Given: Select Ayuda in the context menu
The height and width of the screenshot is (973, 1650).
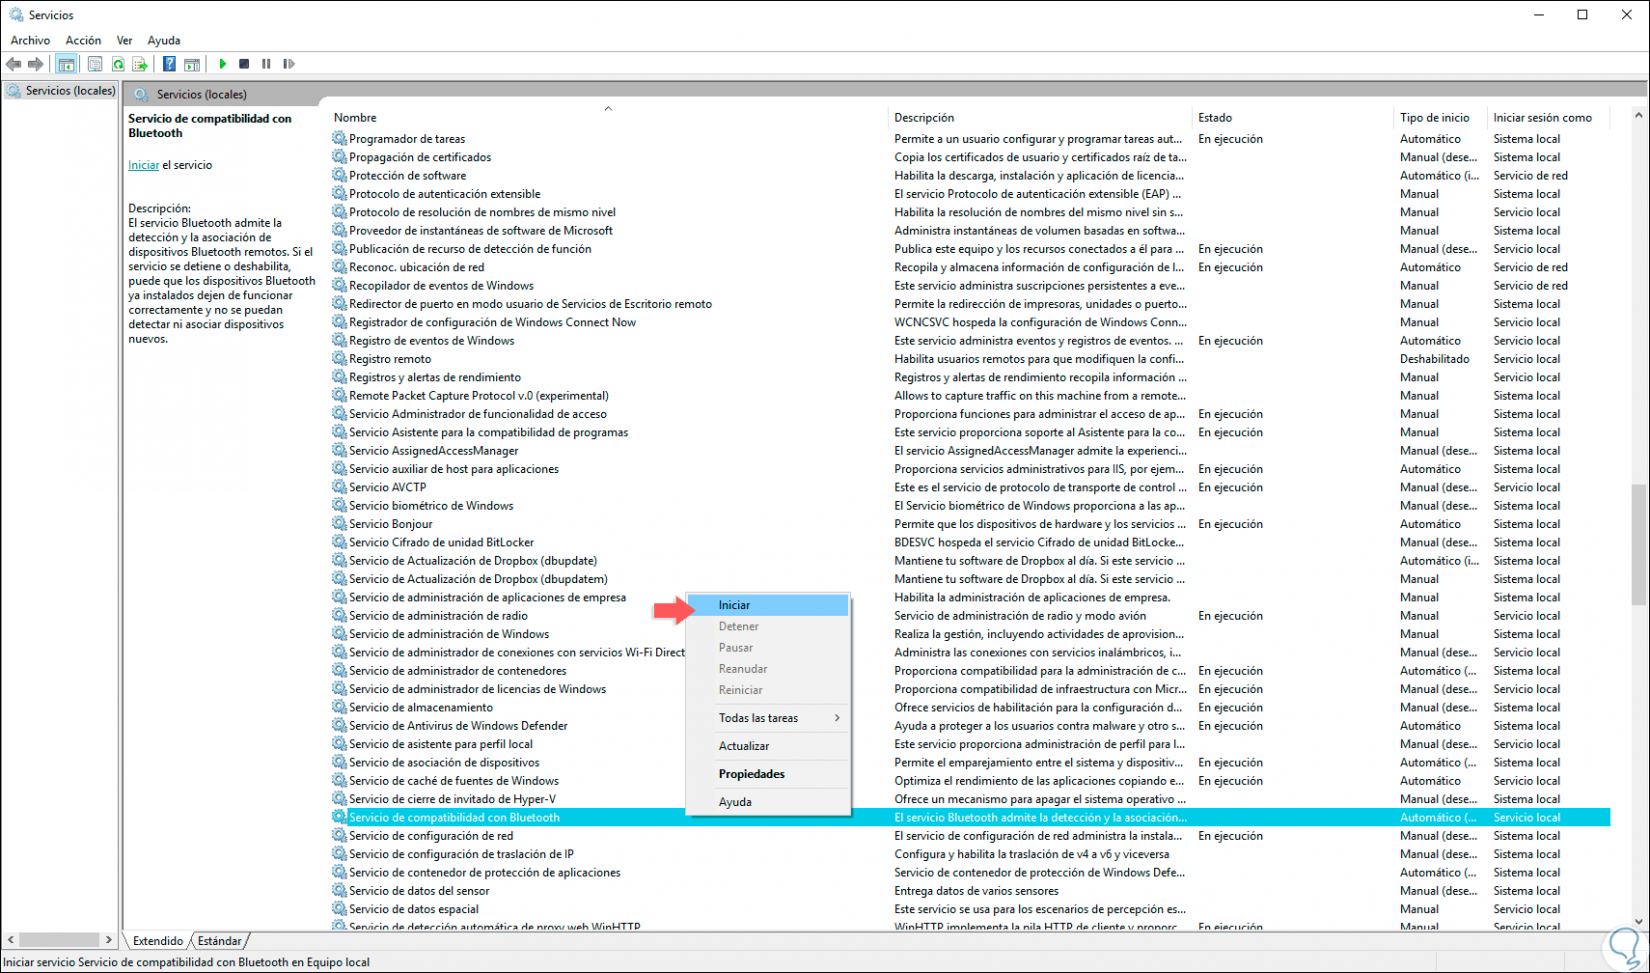Looking at the screenshot, I should pos(768,802).
